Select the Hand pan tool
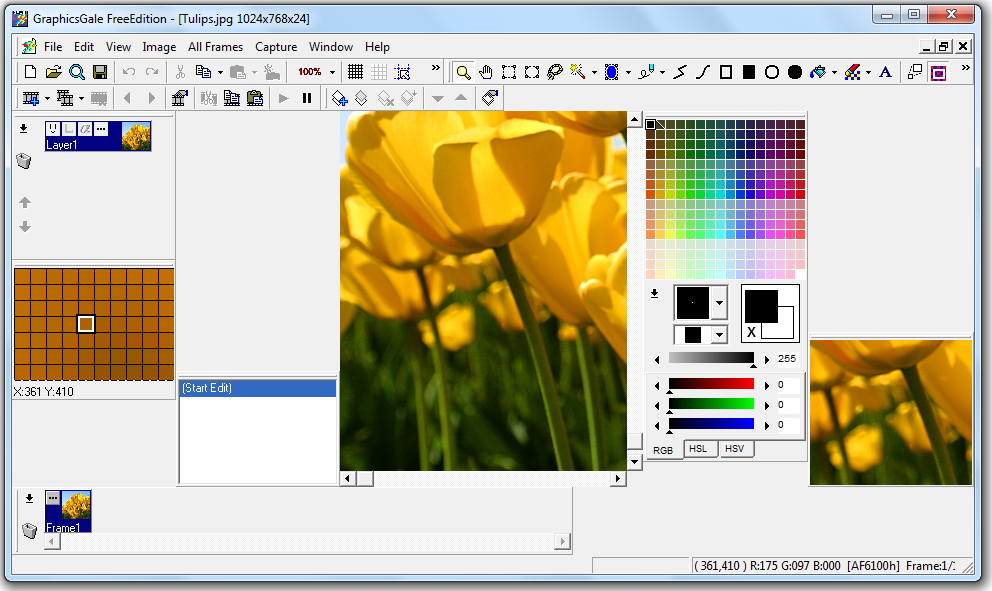Screen dimensions: 992x591 pyautogui.click(x=486, y=72)
